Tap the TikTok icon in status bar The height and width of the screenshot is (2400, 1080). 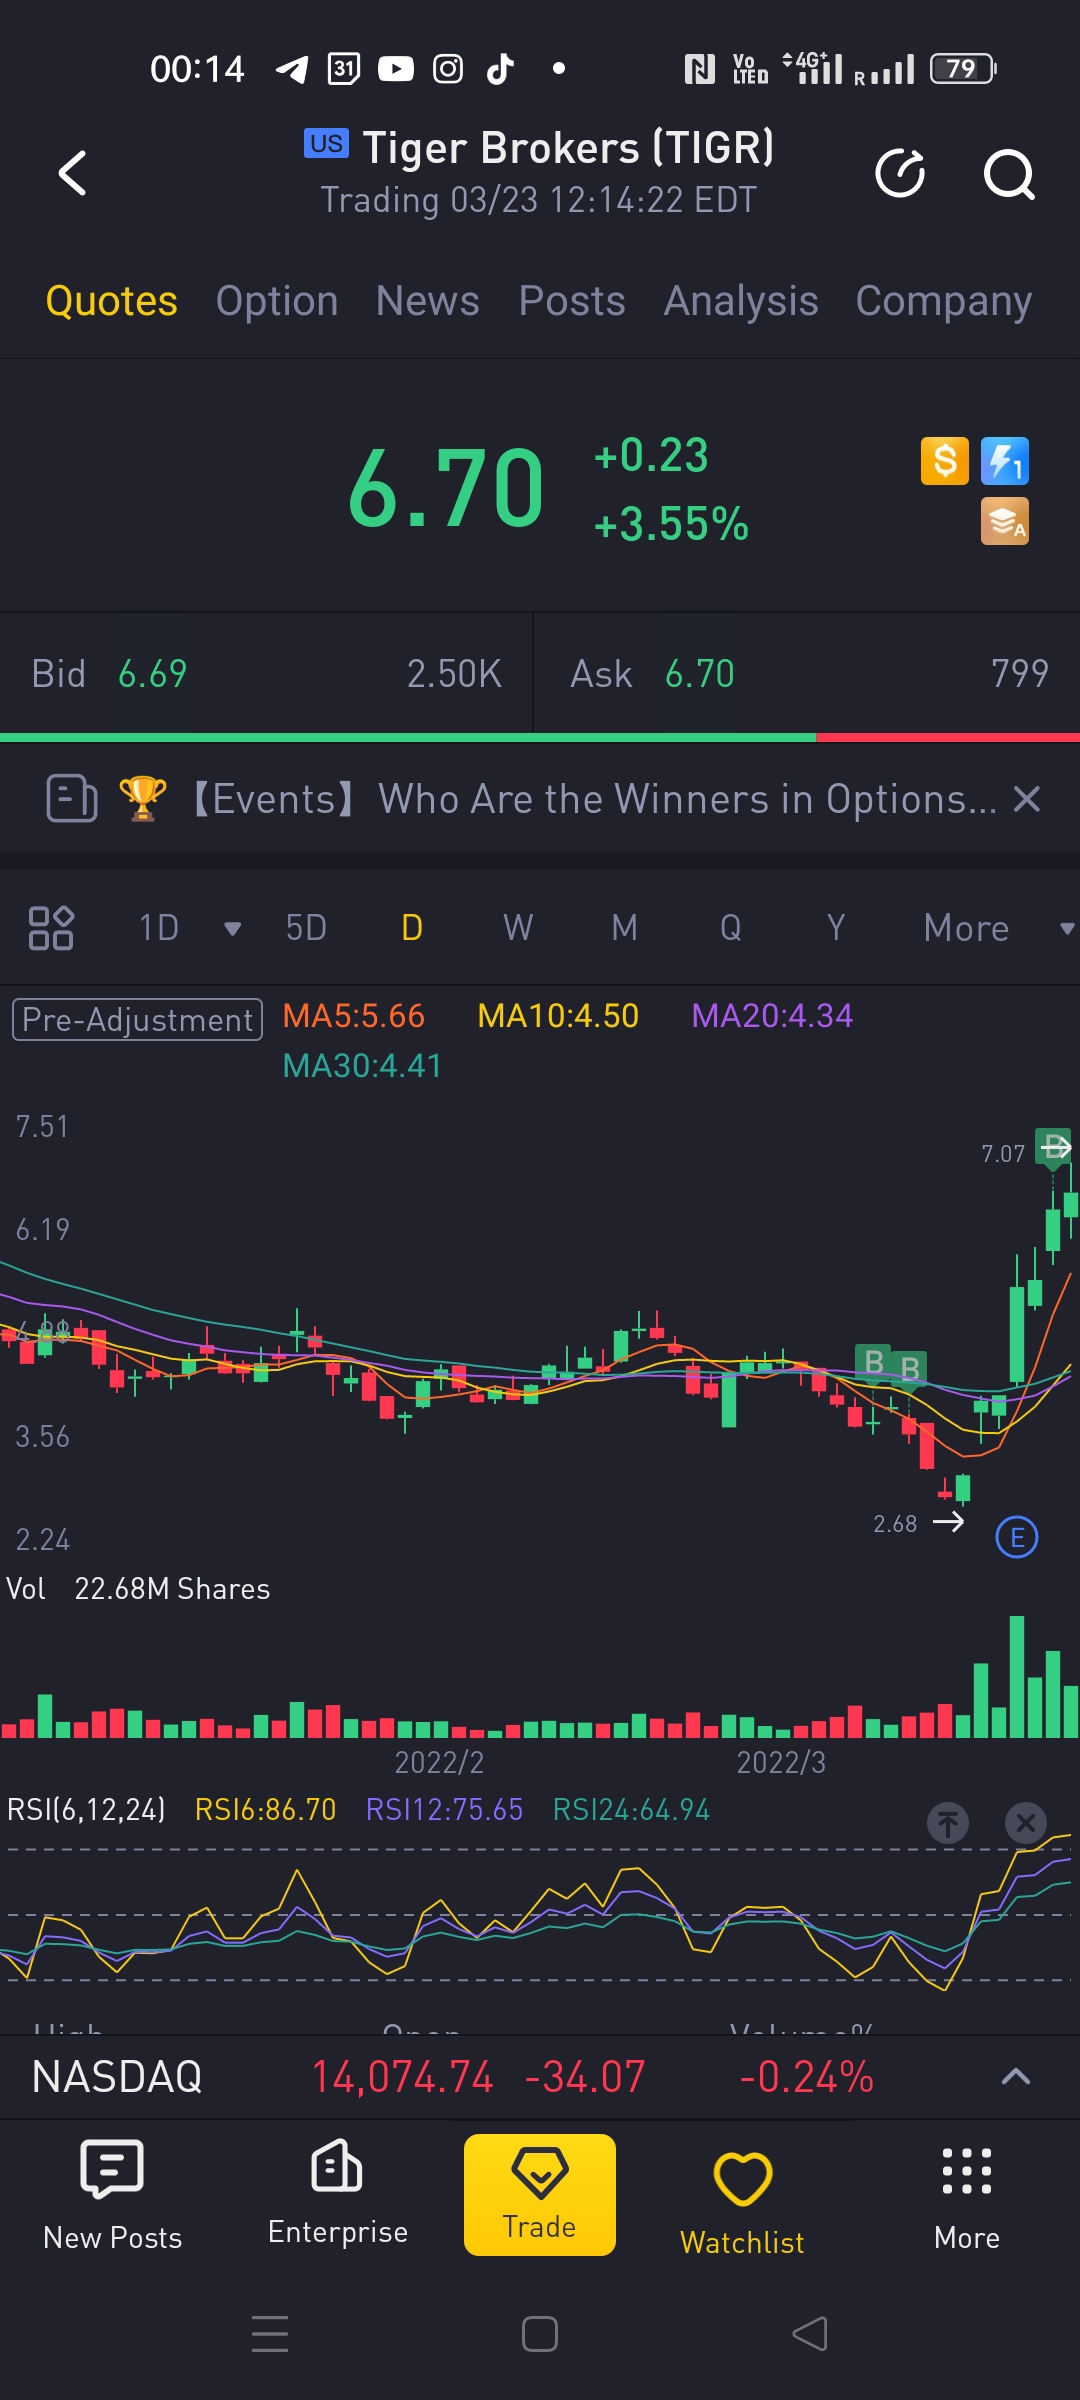pyautogui.click(x=500, y=69)
